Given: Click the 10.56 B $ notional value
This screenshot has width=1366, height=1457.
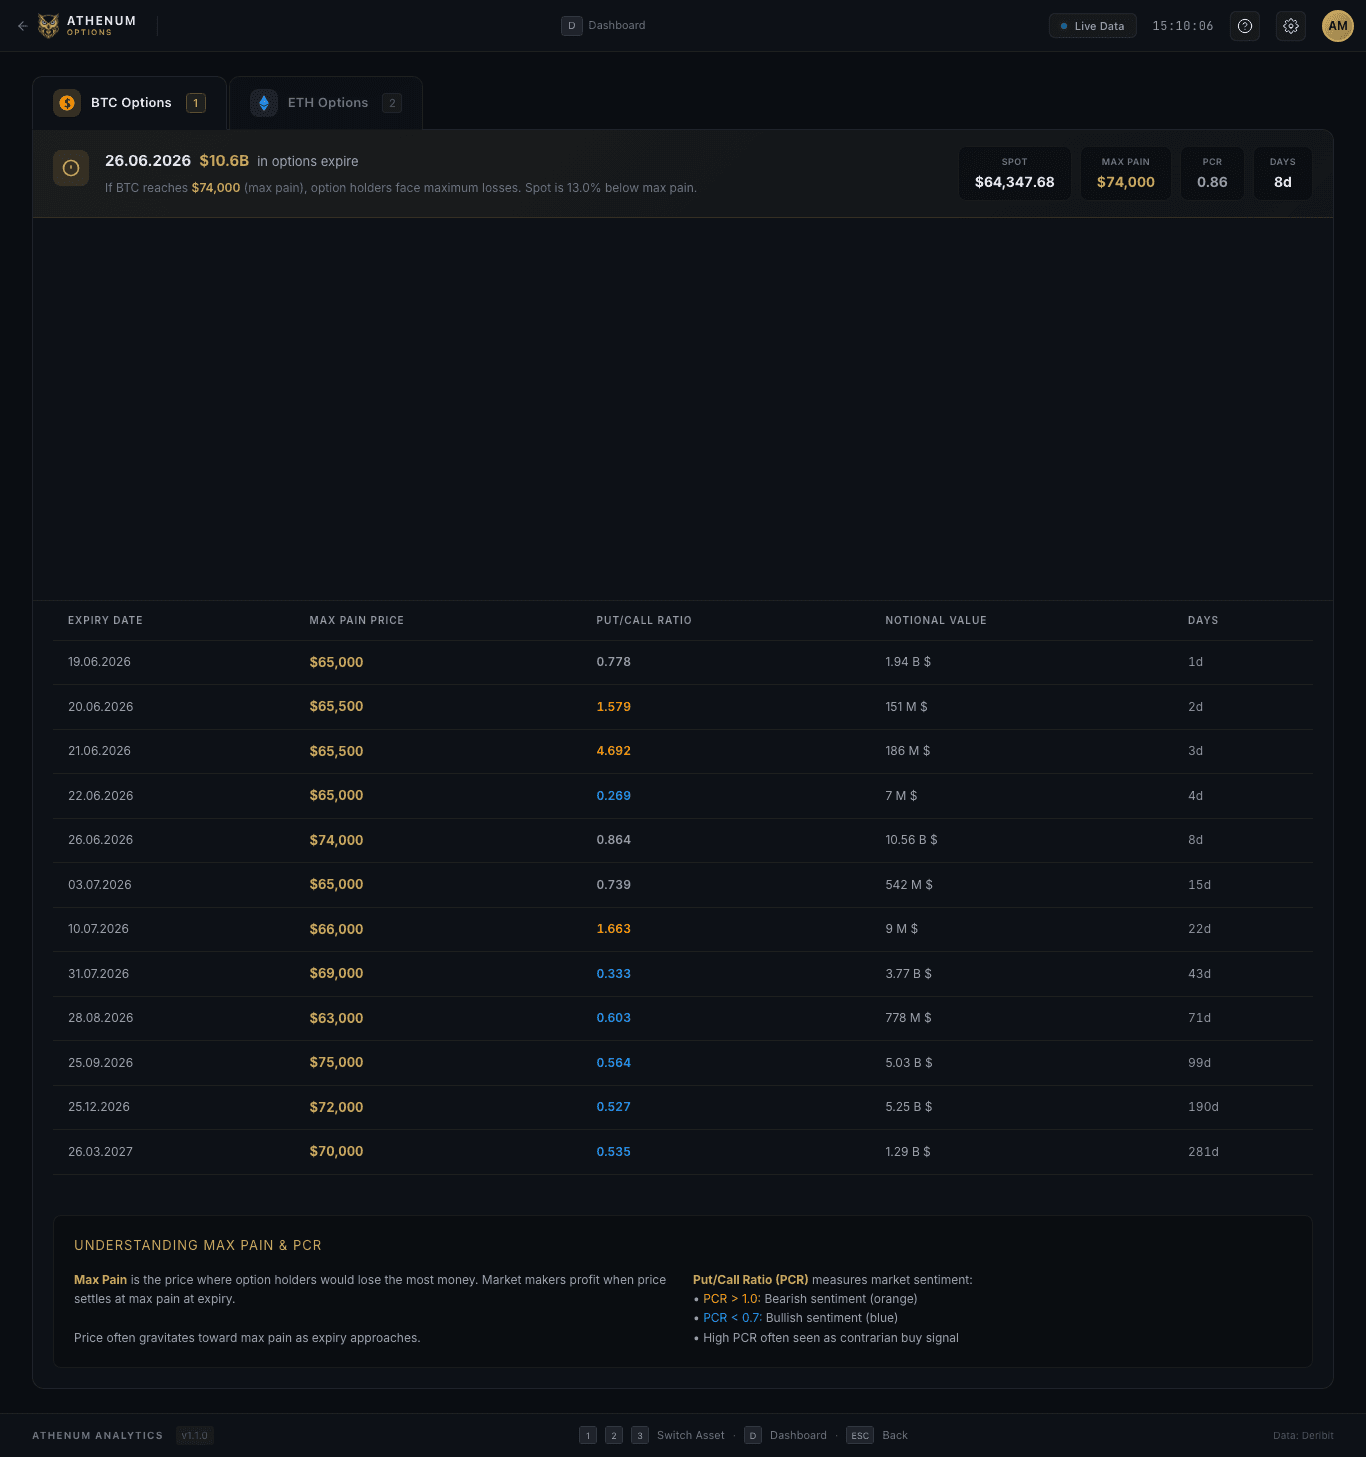Looking at the screenshot, I should click(x=911, y=840).
